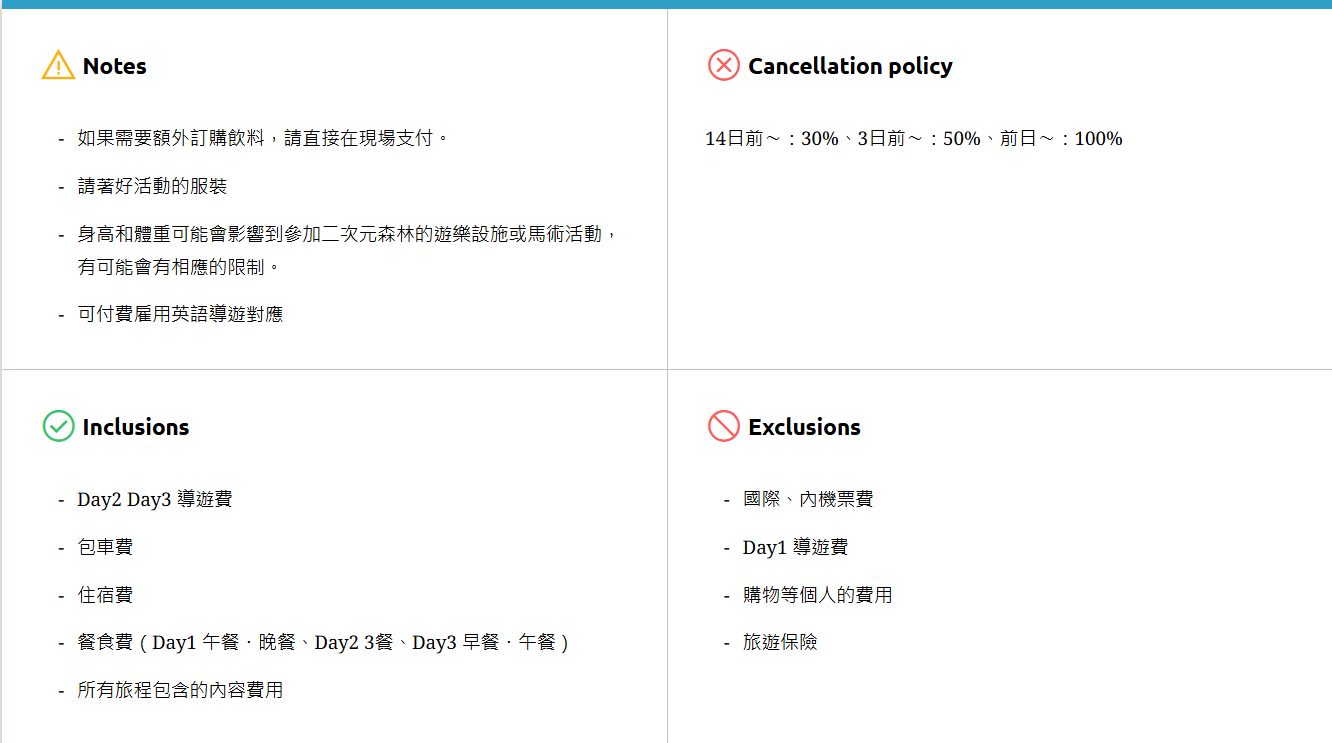Screen dimensions: 1332x743
Task: Select the Notes heading
Action: (x=114, y=66)
